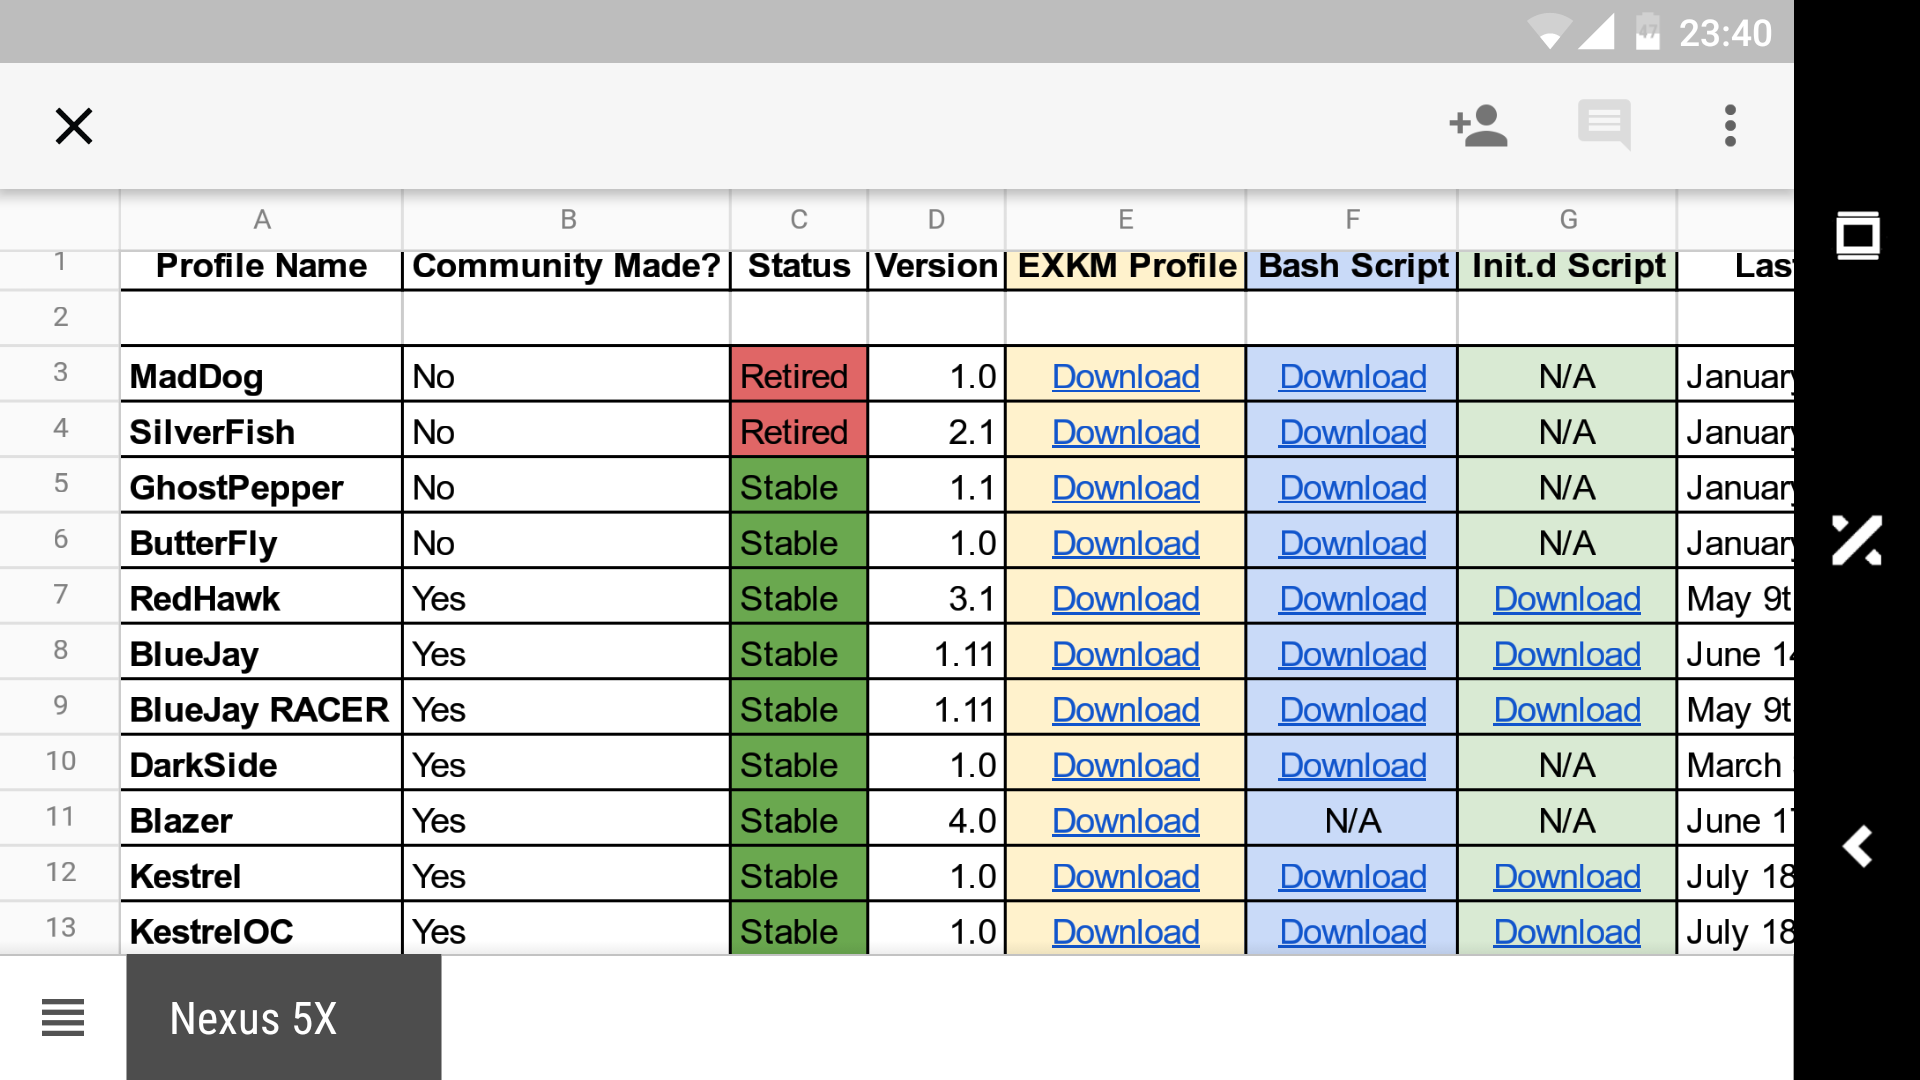This screenshot has height=1080, width=1920.
Task: Select row 7 header number
Action: point(60,595)
